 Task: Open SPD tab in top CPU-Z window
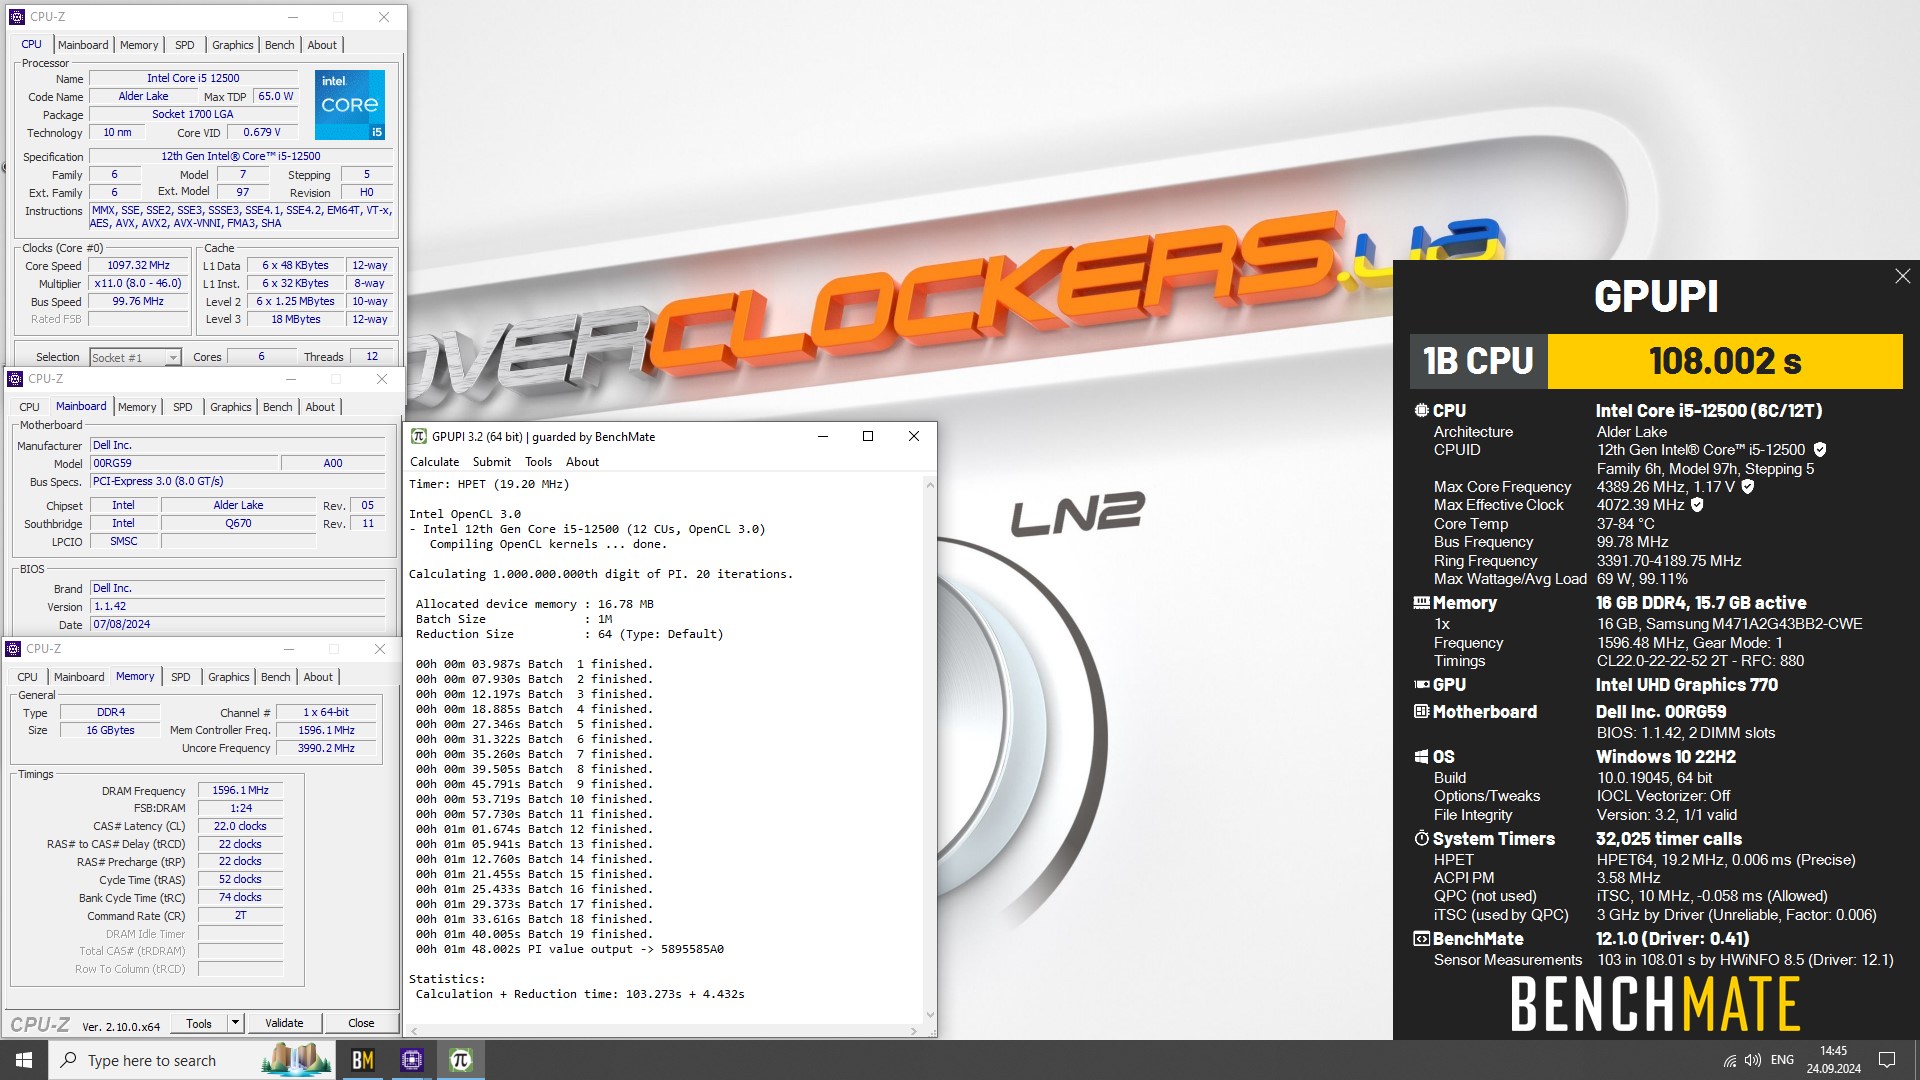click(x=185, y=45)
